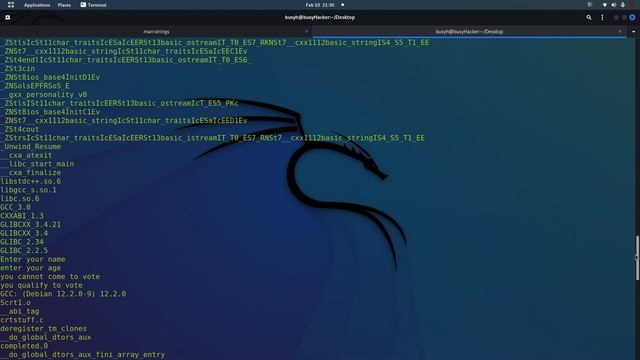Screen dimensions: 640x360
Task: Click the line 'CXXABI_1.3'
Action: 22,216
